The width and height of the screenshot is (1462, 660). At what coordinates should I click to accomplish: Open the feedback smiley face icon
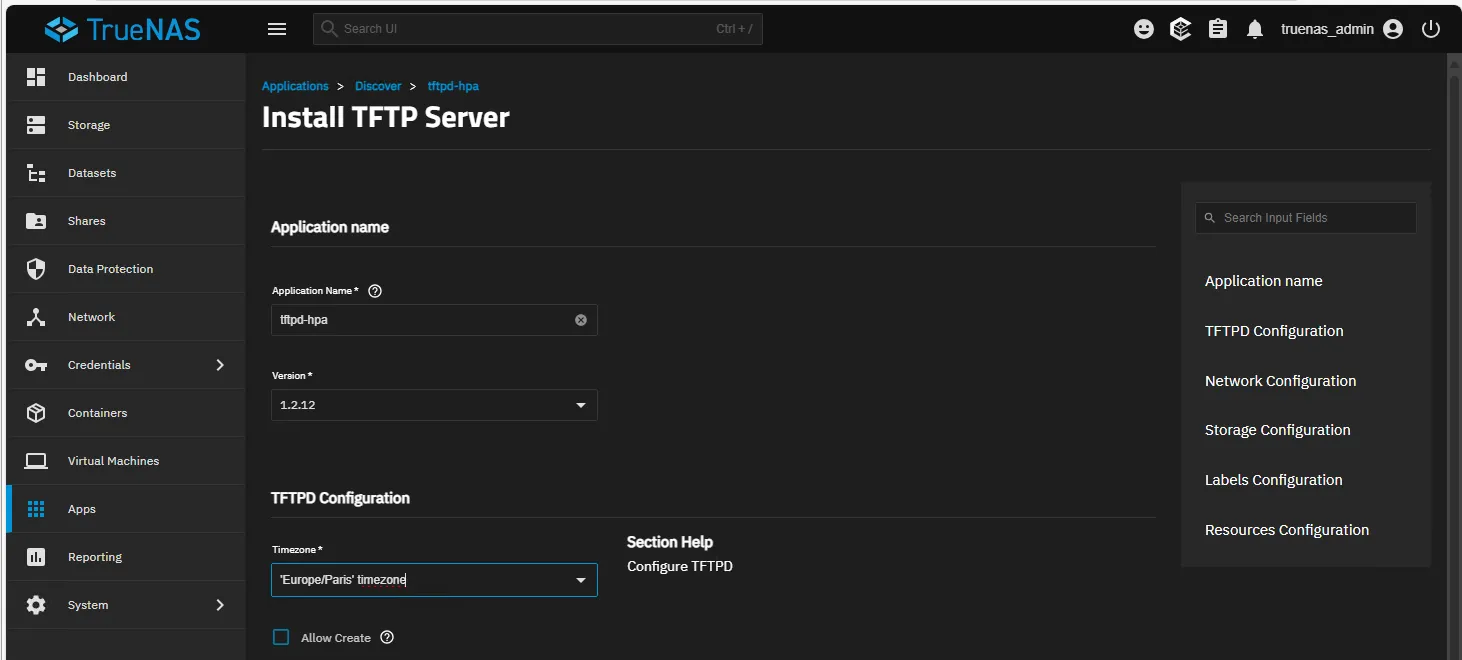pos(1144,29)
